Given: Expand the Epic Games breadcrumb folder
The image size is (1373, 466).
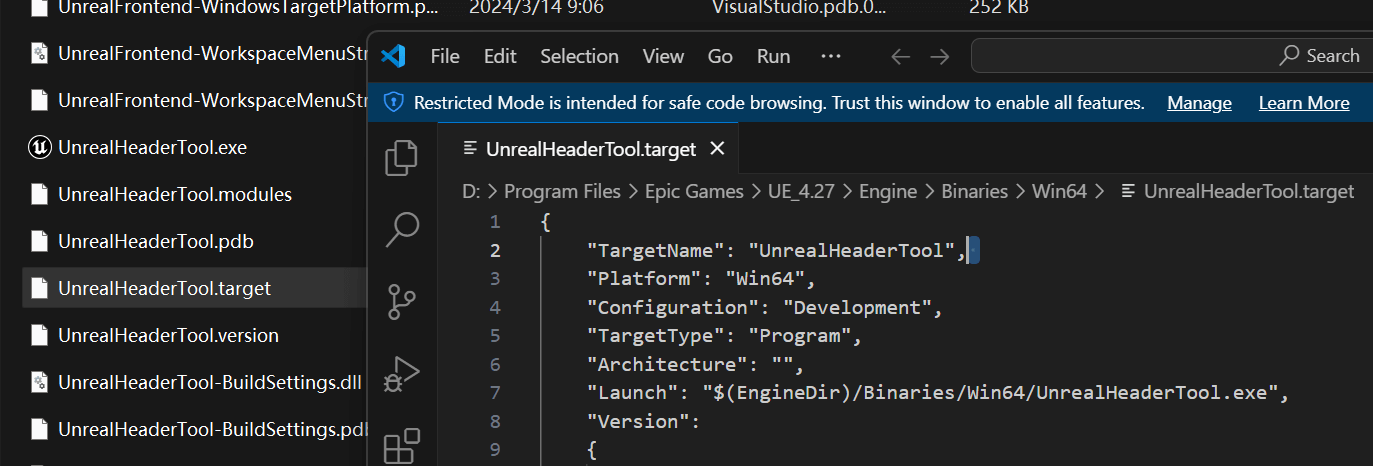Looking at the screenshot, I should tap(694, 191).
